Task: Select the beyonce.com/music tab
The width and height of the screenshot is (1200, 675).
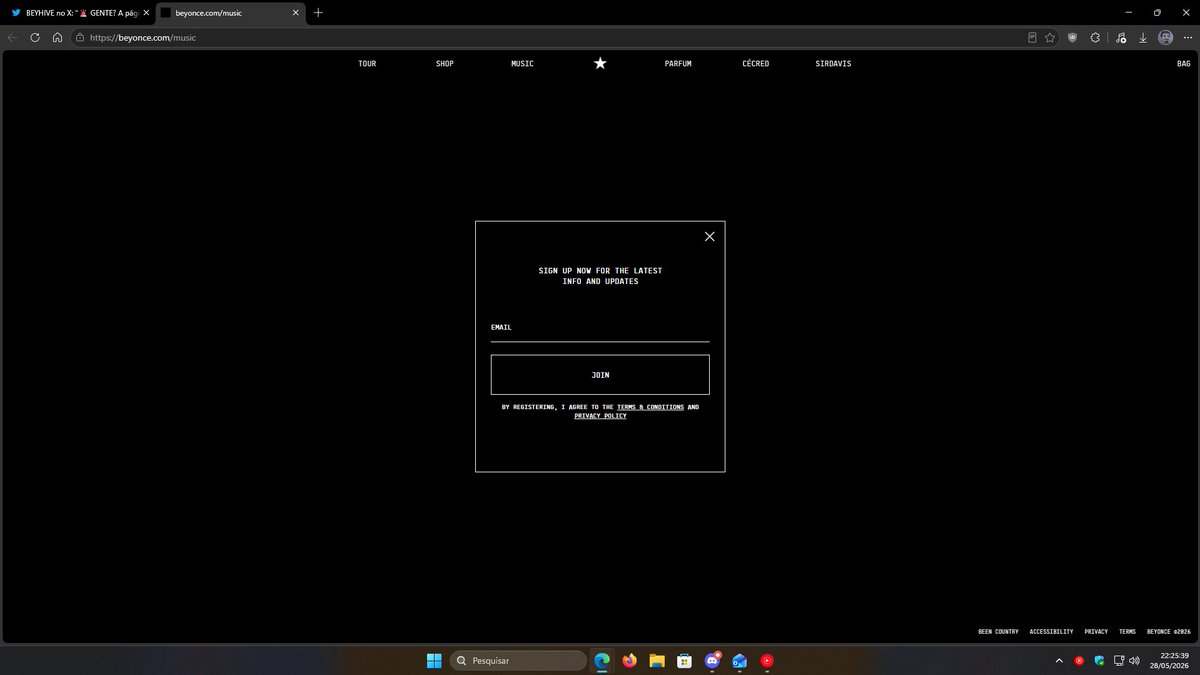Action: (x=230, y=12)
